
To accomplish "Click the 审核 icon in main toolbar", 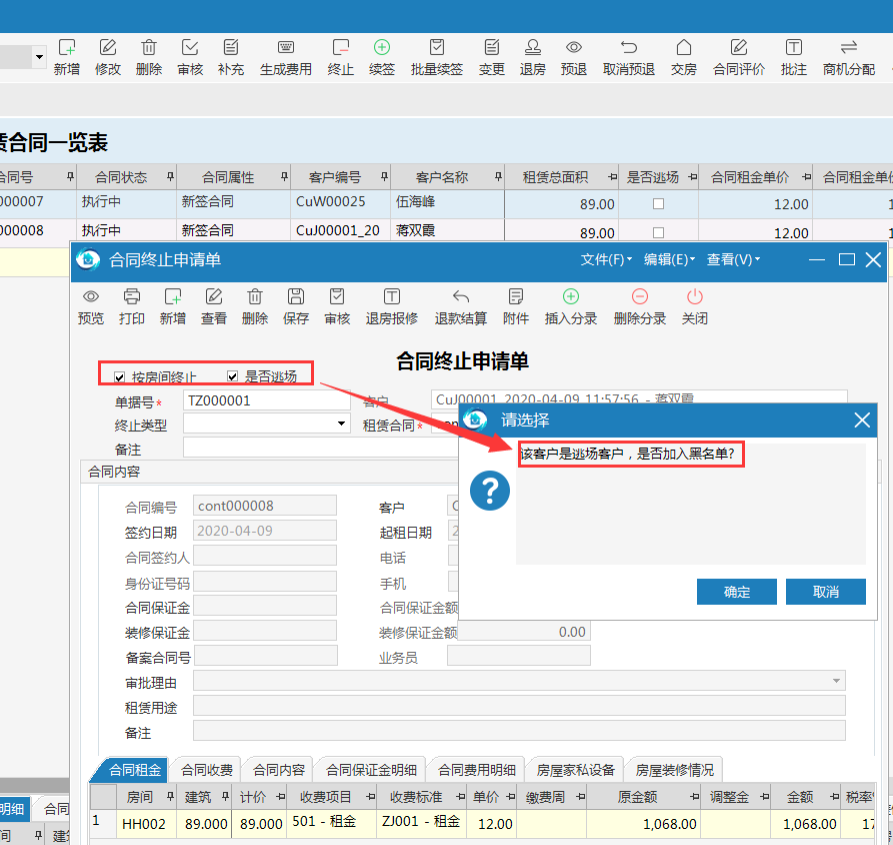I will tap(190, 47).
